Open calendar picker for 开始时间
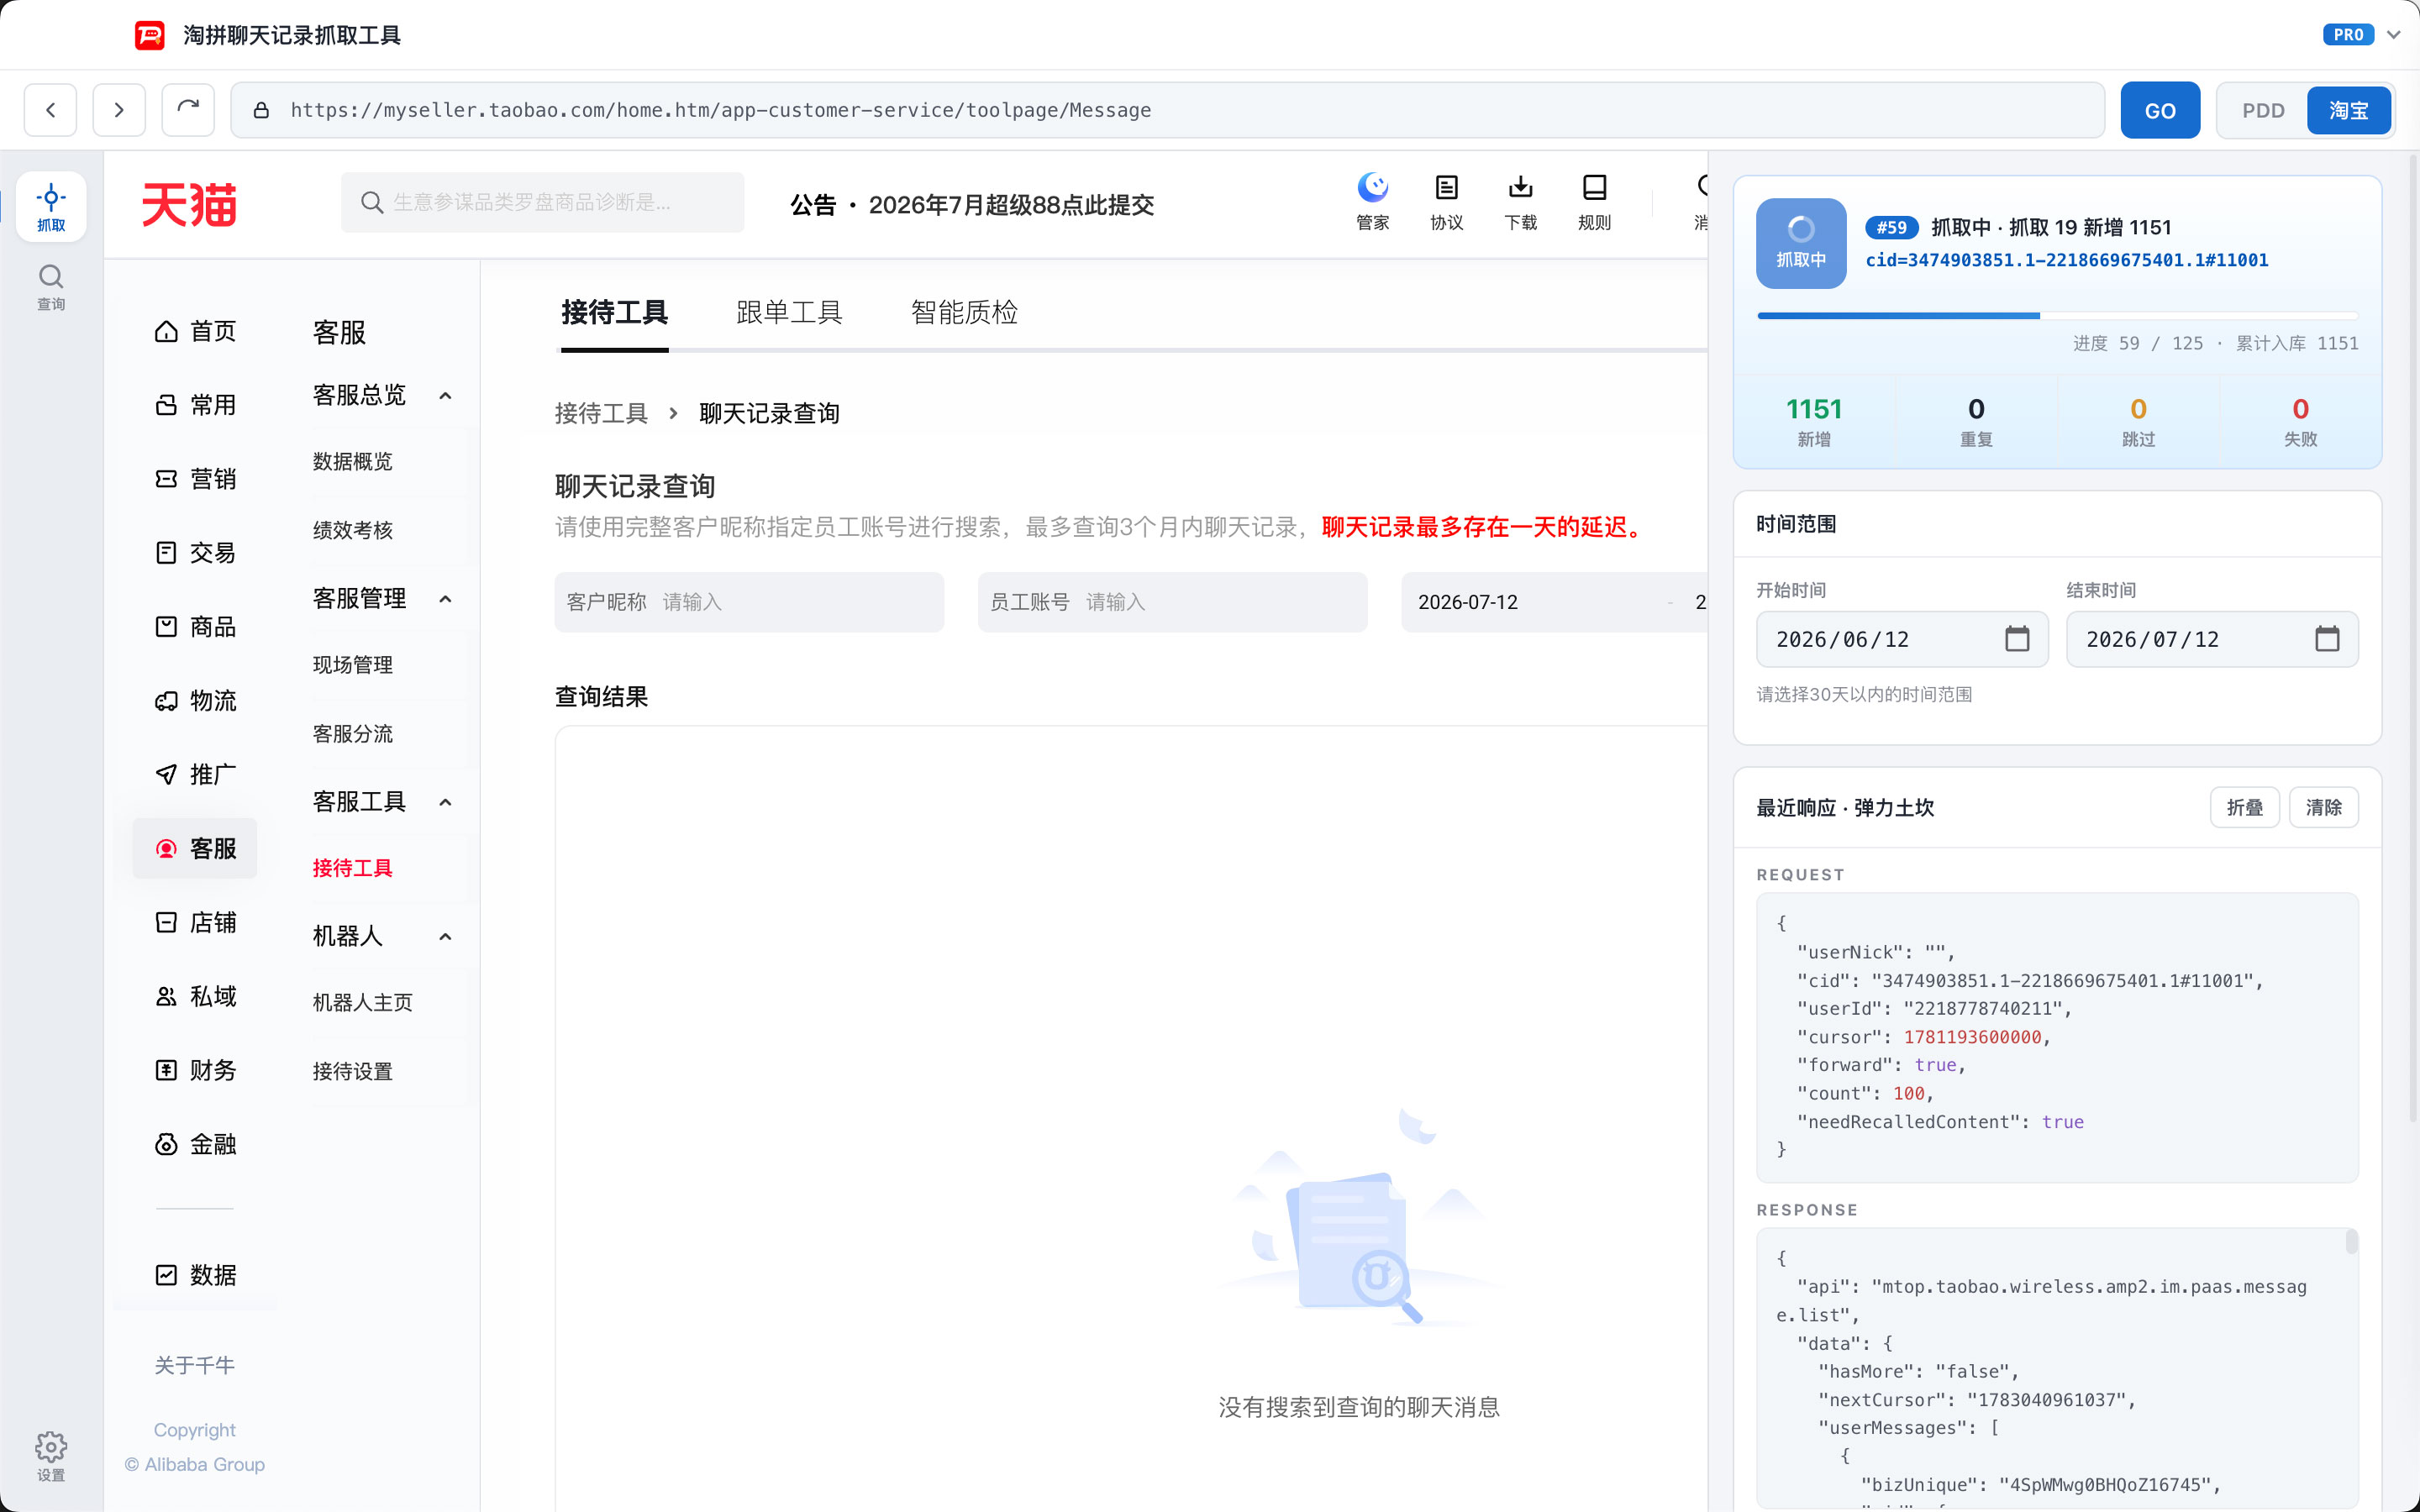 (2017, 639)
